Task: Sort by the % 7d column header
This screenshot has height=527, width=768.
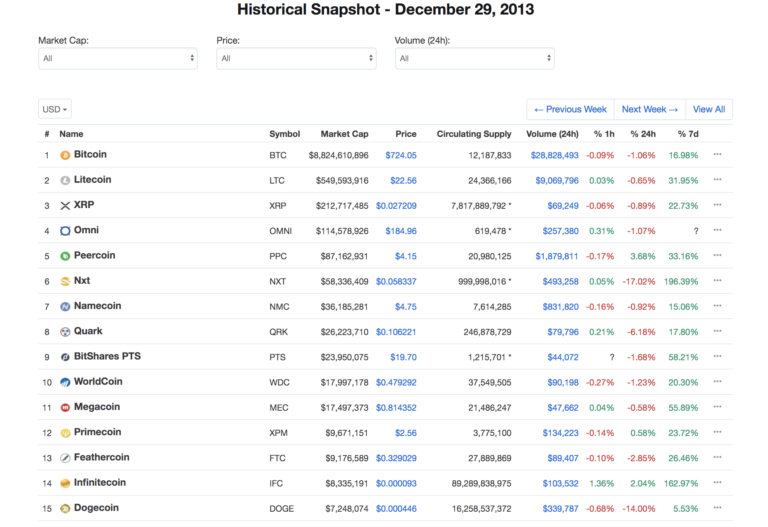Action: (688, 134)
